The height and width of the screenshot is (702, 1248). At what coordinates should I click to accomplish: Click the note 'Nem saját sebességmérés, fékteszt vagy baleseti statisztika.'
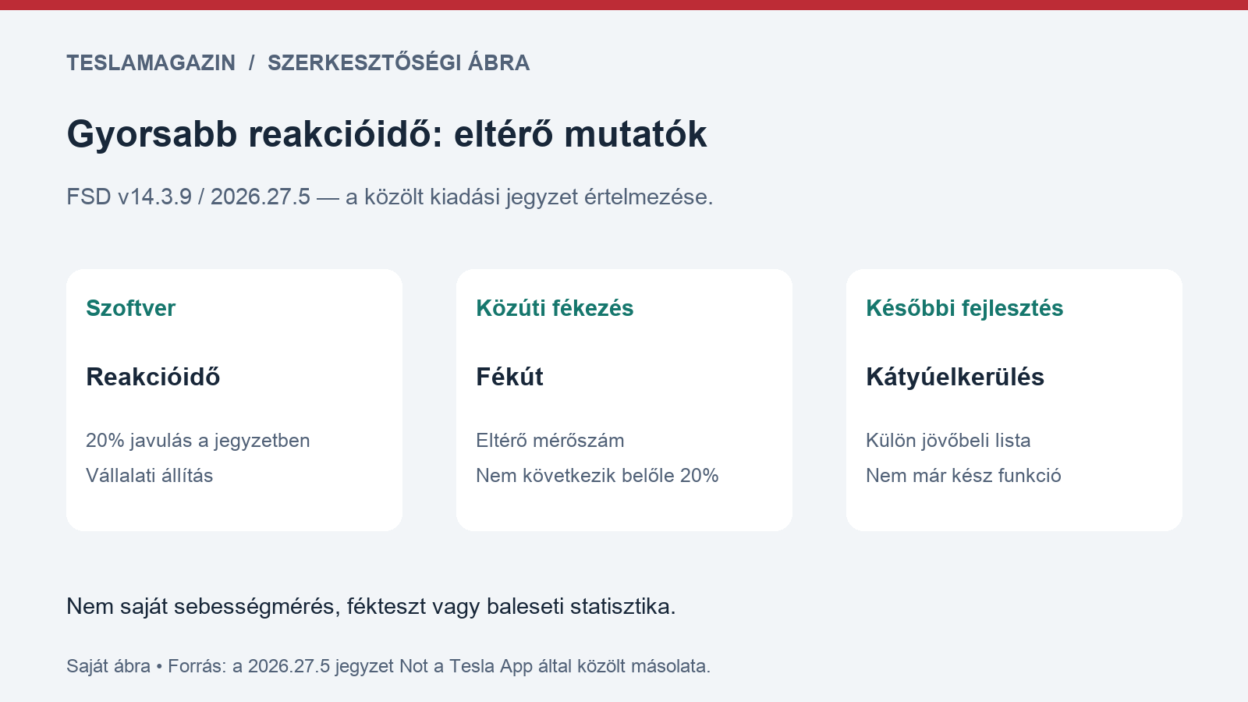point(371,606)
